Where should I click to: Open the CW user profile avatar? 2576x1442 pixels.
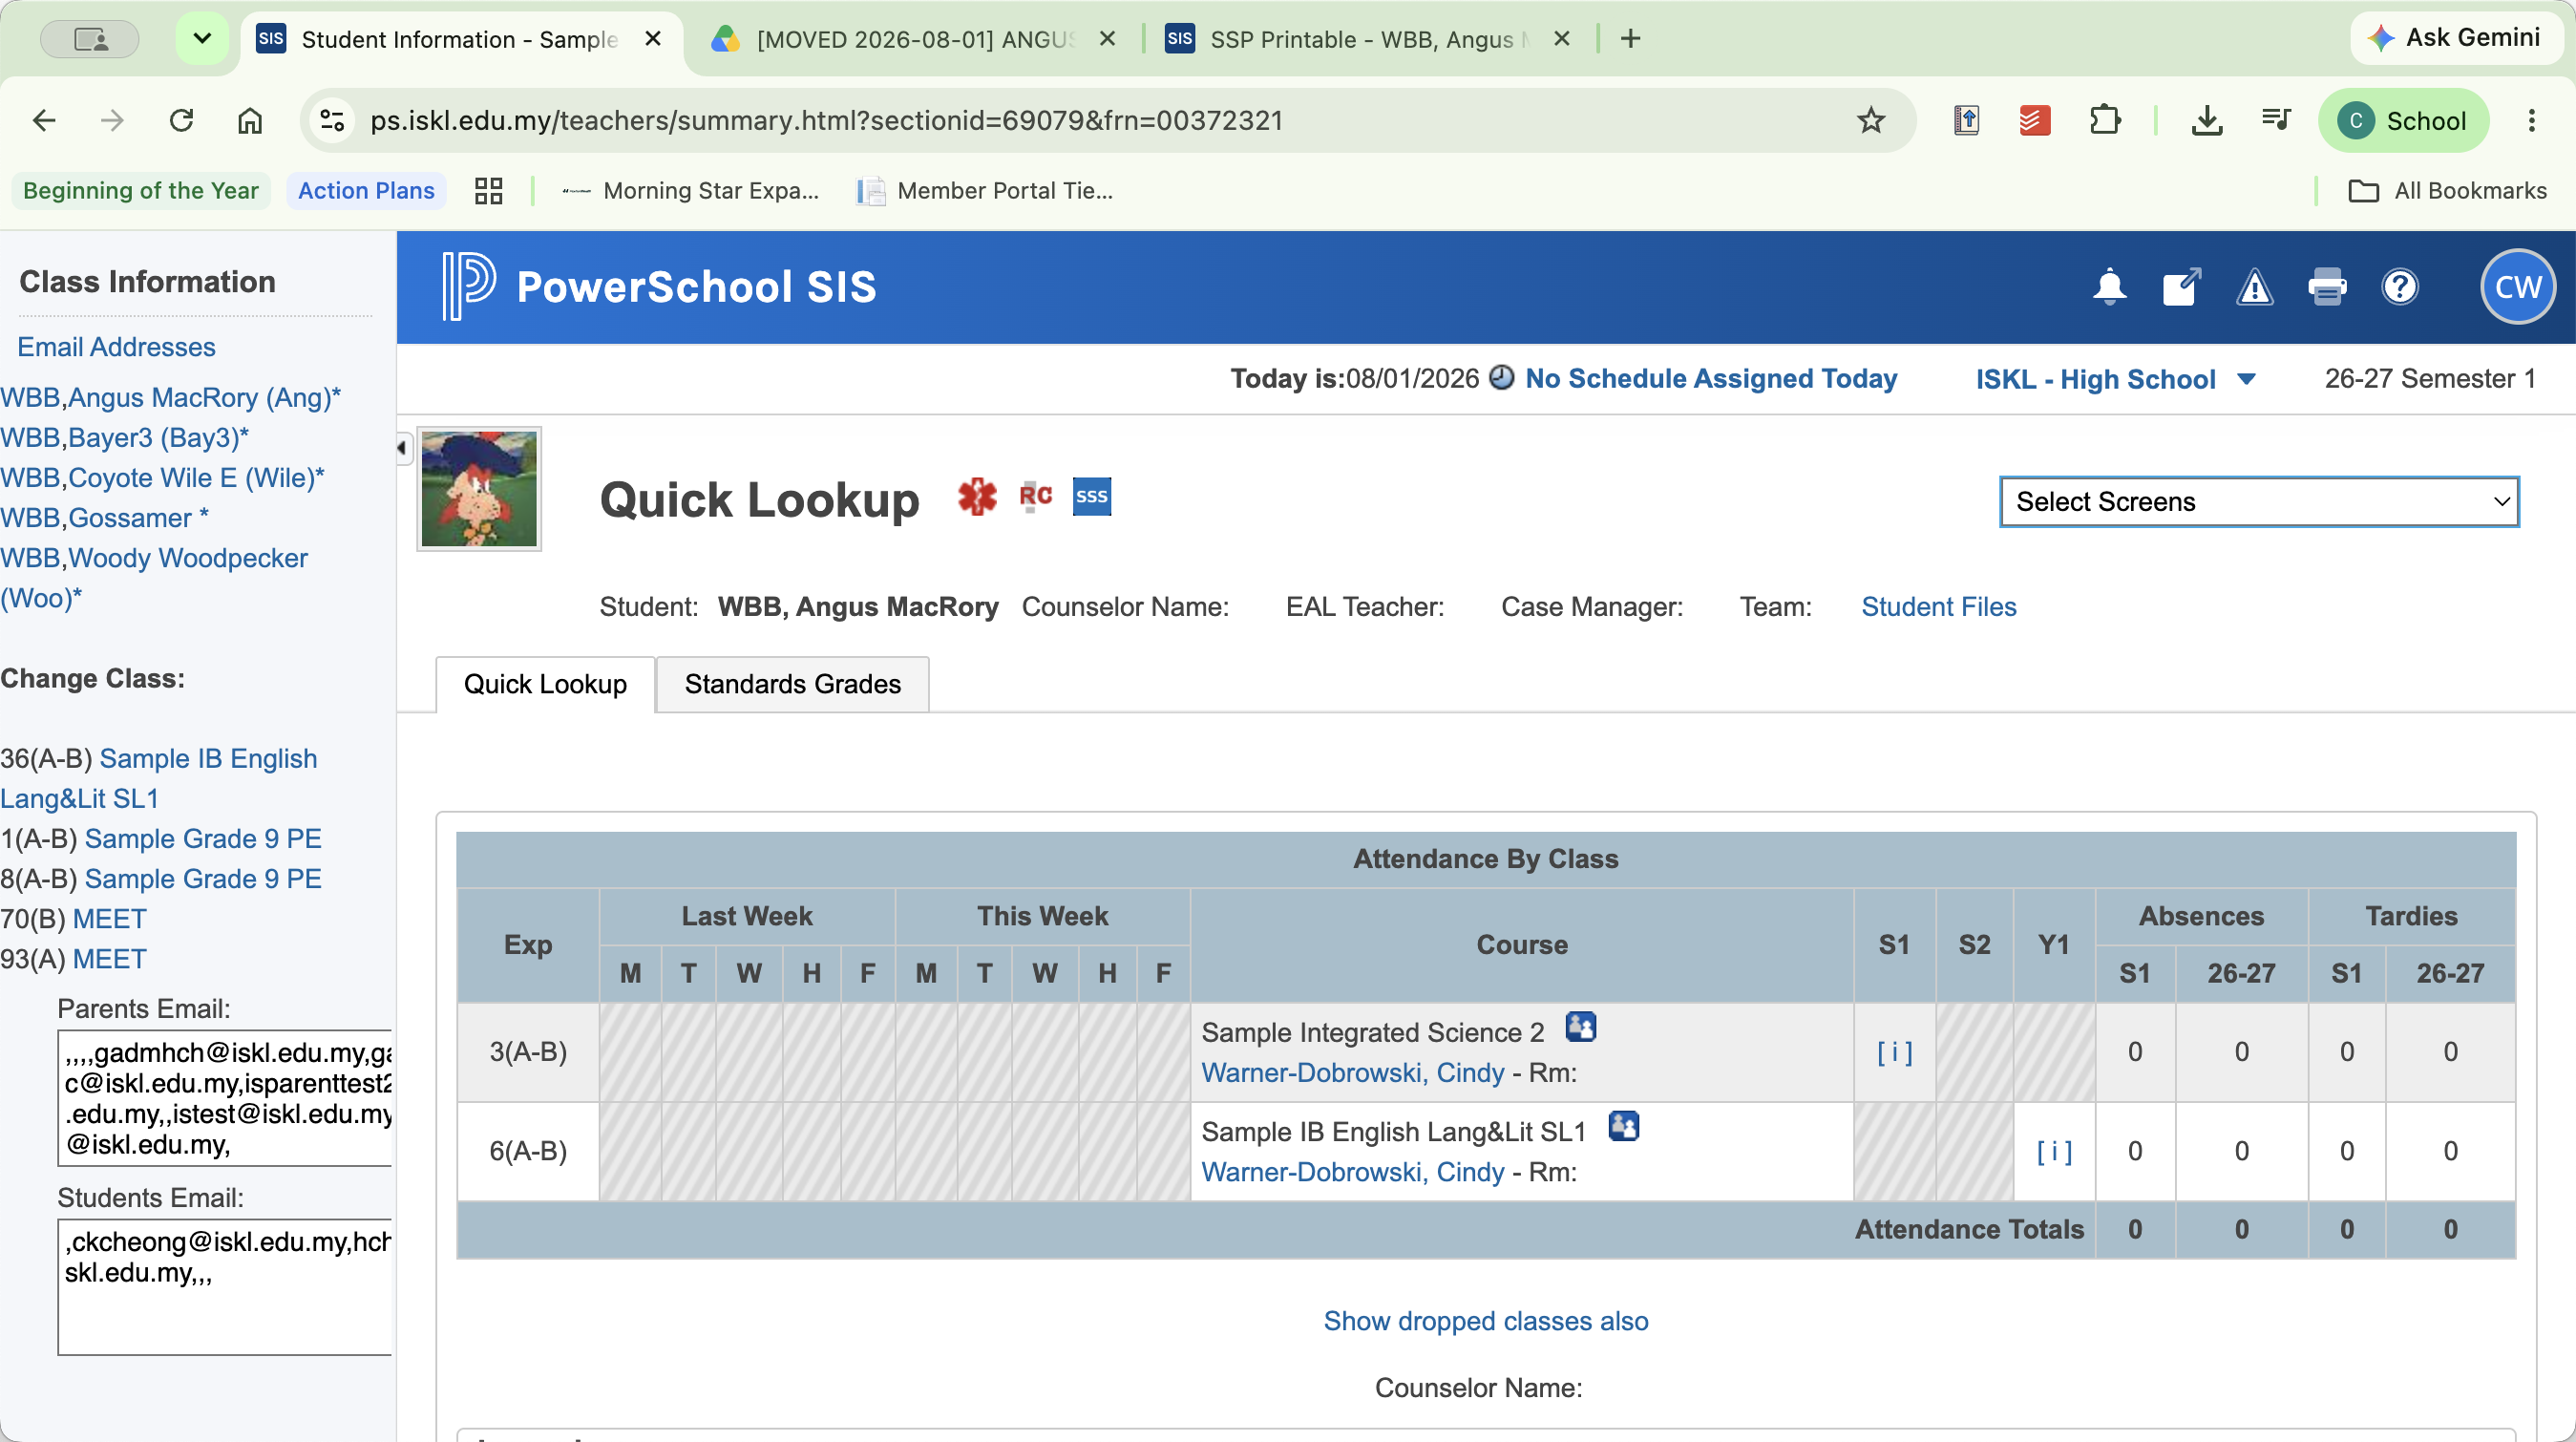2518,287
